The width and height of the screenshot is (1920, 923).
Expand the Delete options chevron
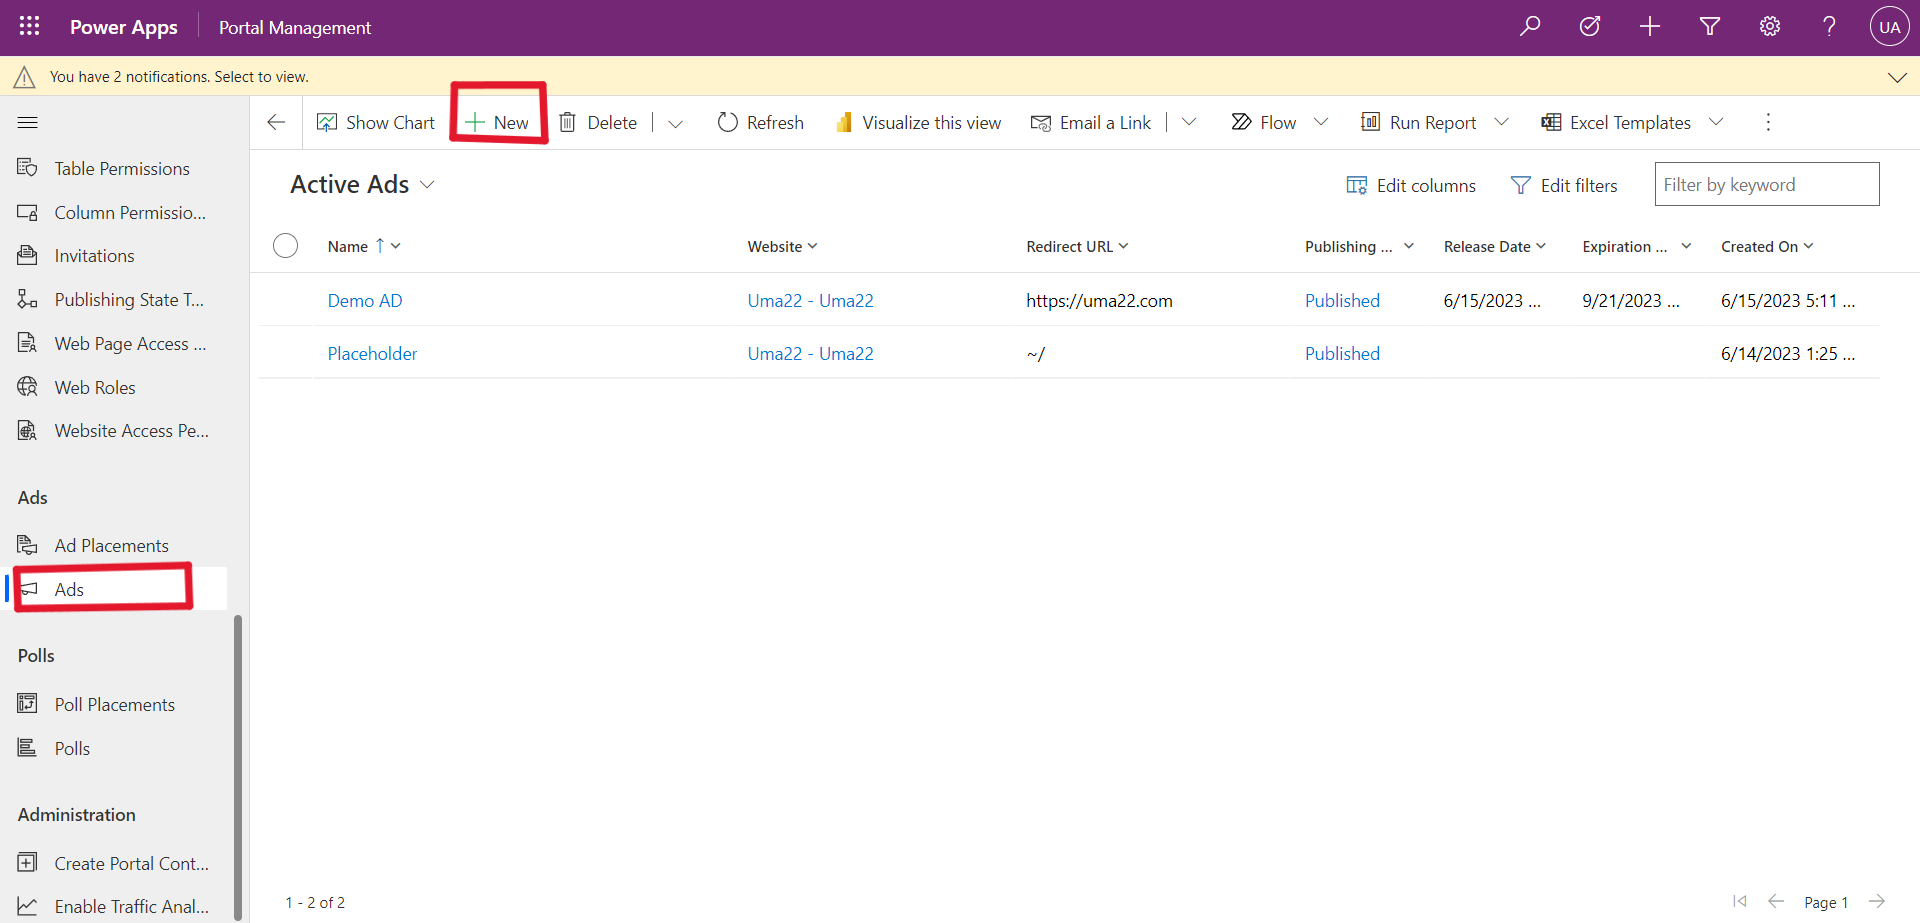(x=675, y=123)
